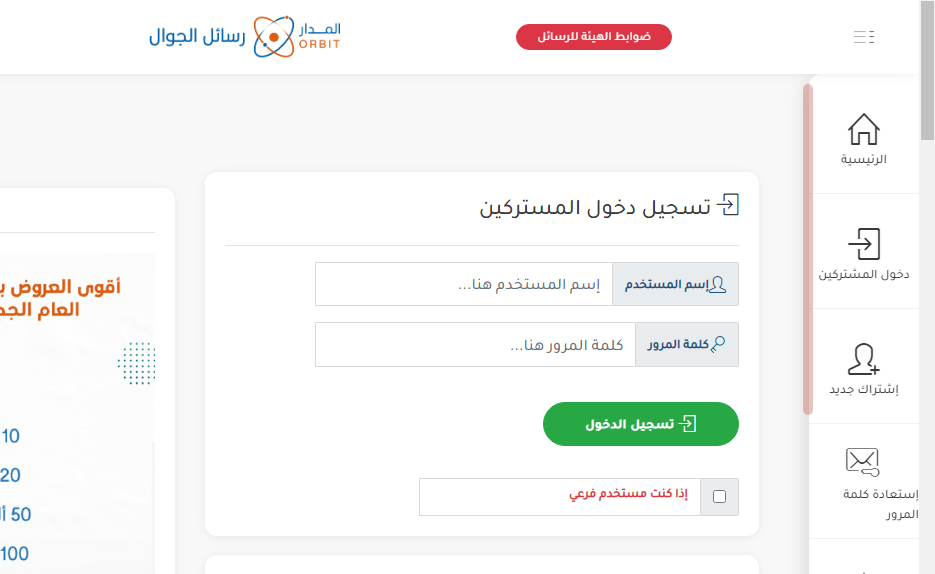
Task: Click the Orbit logo in header
Action: point(246,37)
